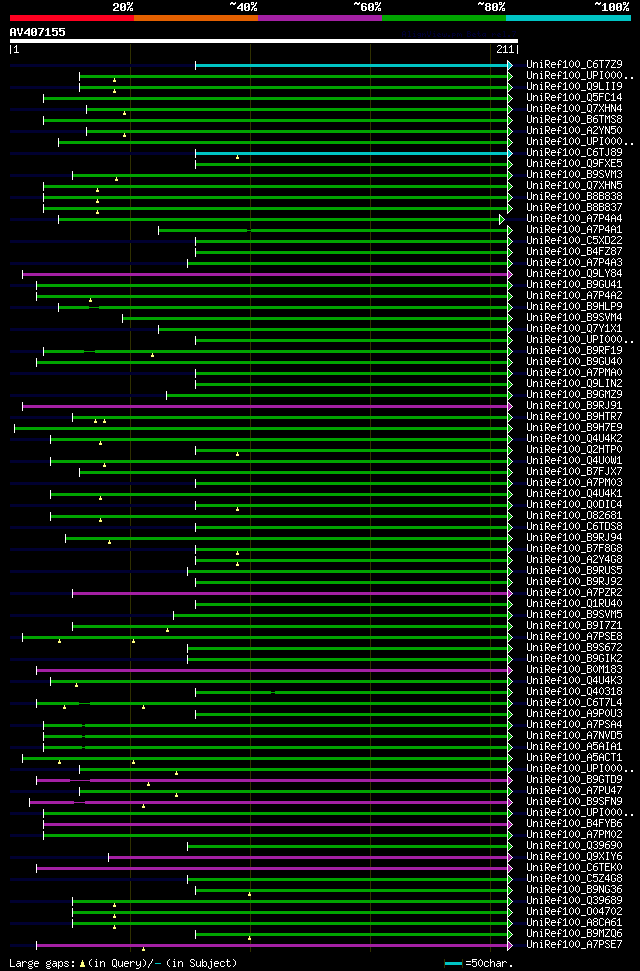The image size is (640, 971).
Task: Select hit label UniRef100_Q2HTP0
Action: point(574,450)
